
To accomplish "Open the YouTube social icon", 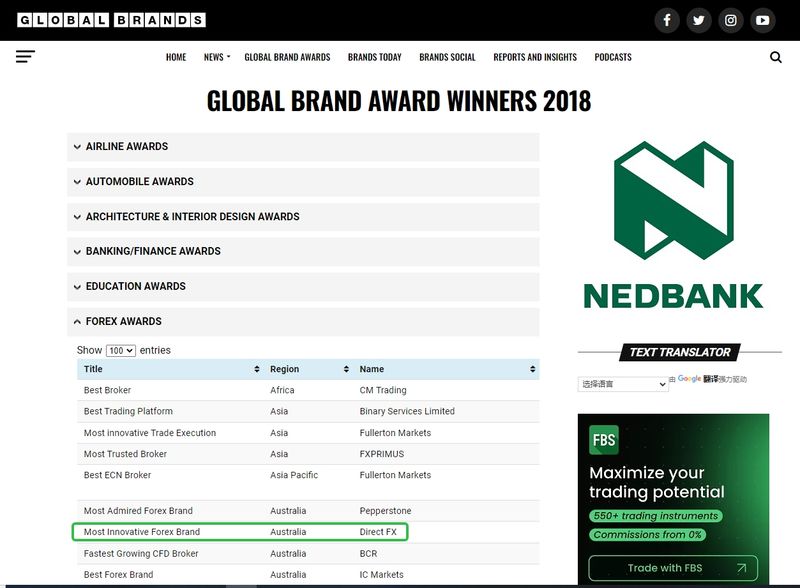I will 763,20.
